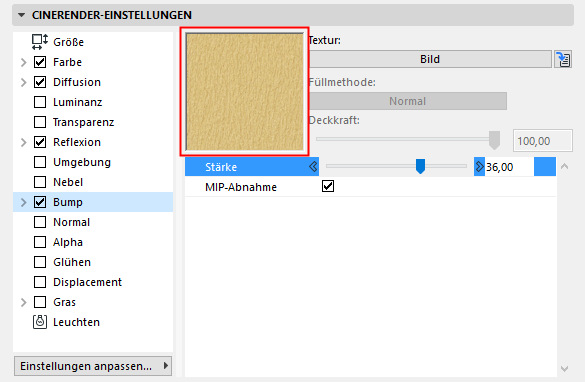
Task: Expand the Reflexion tree node
Action: (24, 142)
